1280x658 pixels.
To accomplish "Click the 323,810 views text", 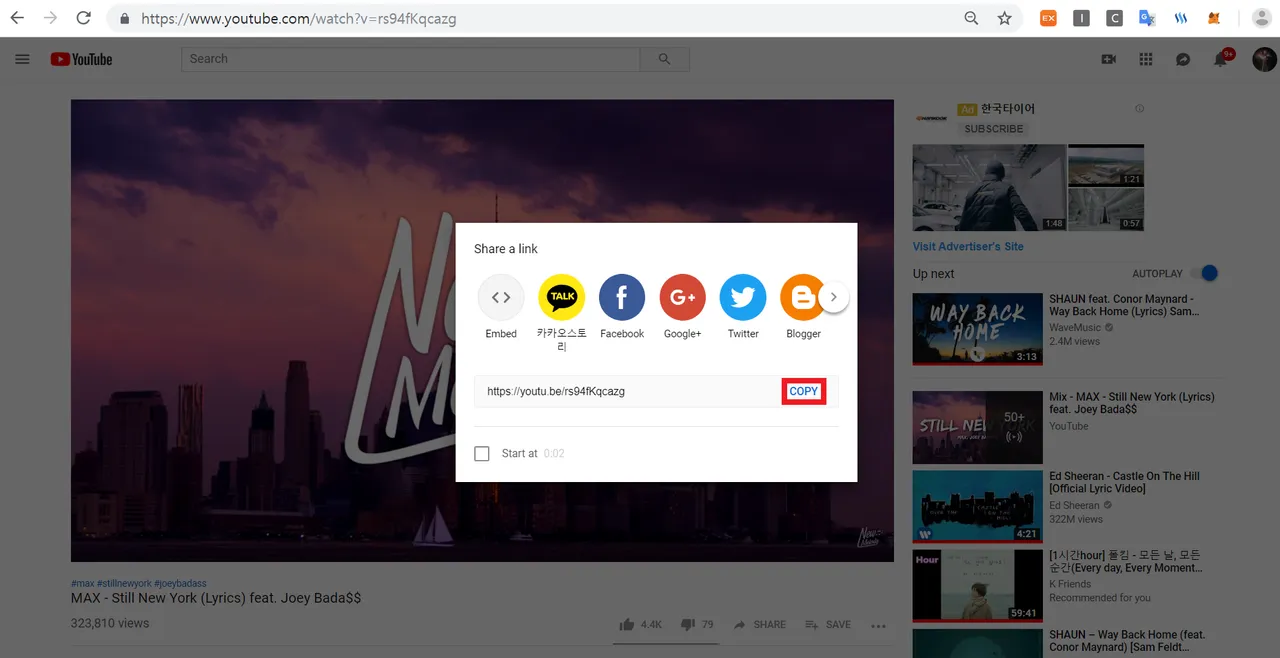I will [110, 623].
